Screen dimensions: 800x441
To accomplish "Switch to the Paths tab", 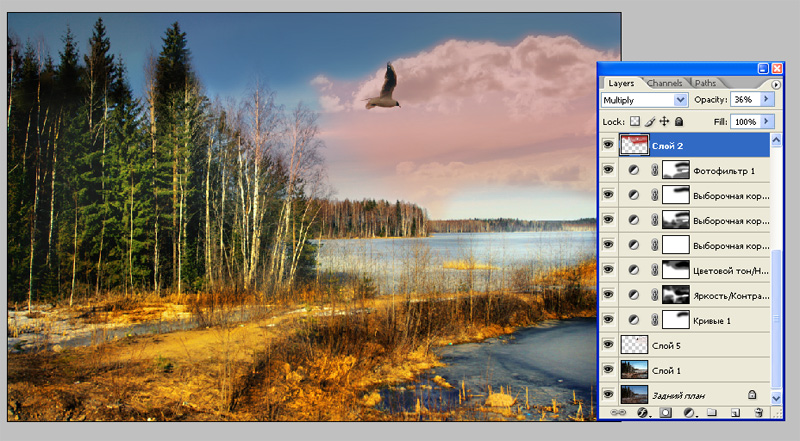I will click(x=705, y=83).
